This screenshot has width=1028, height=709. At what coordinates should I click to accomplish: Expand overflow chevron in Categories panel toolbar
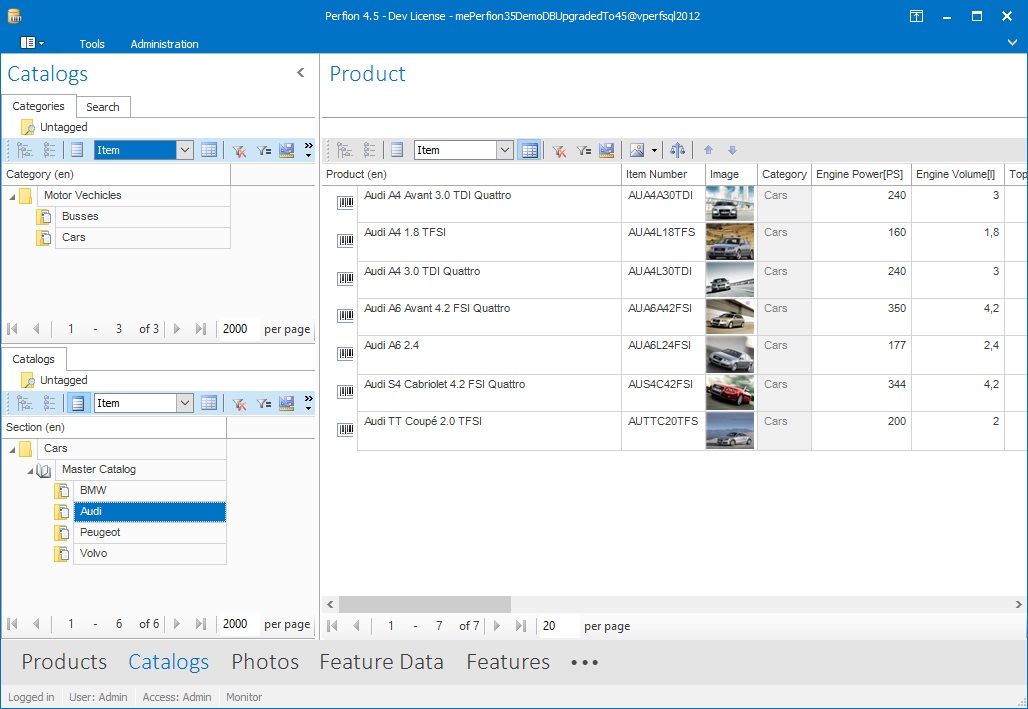[x=308, y=150]
